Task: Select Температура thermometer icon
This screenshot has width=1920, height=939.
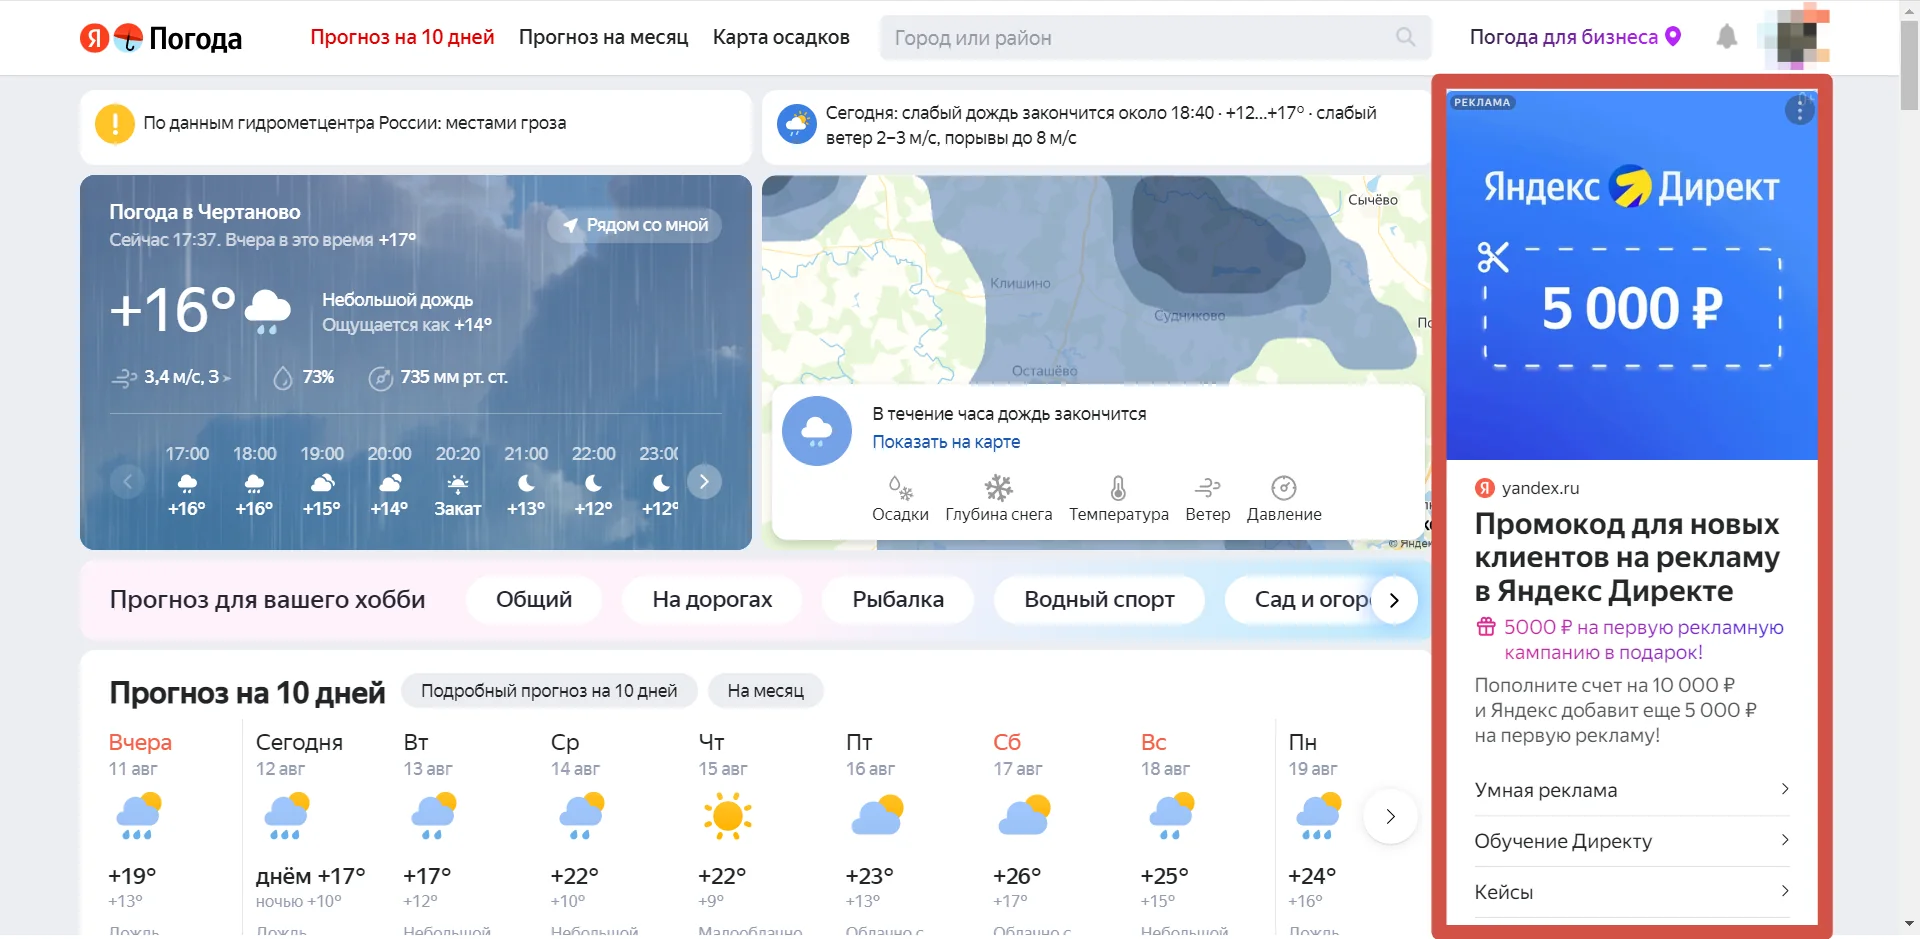Action: coord(1118,488)
